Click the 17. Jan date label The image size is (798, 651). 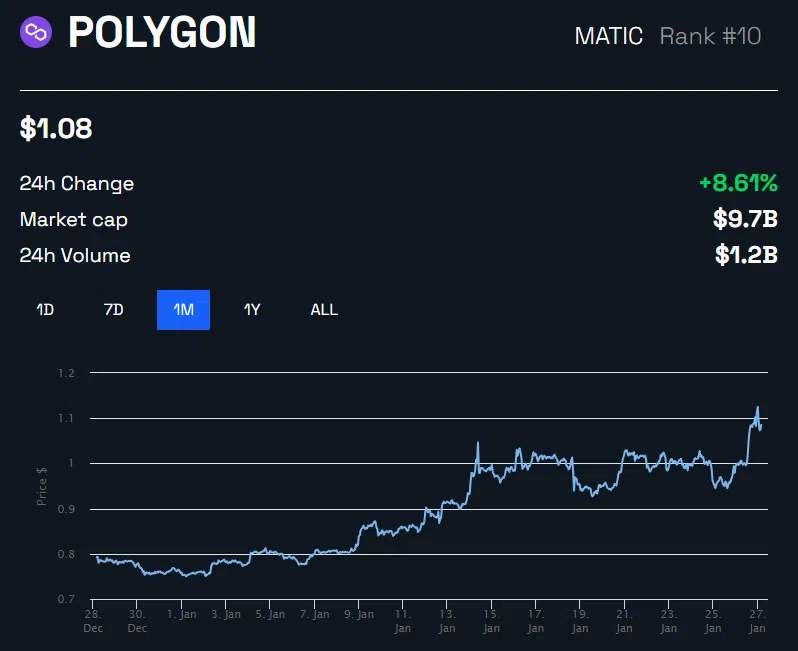click(535, 621)
